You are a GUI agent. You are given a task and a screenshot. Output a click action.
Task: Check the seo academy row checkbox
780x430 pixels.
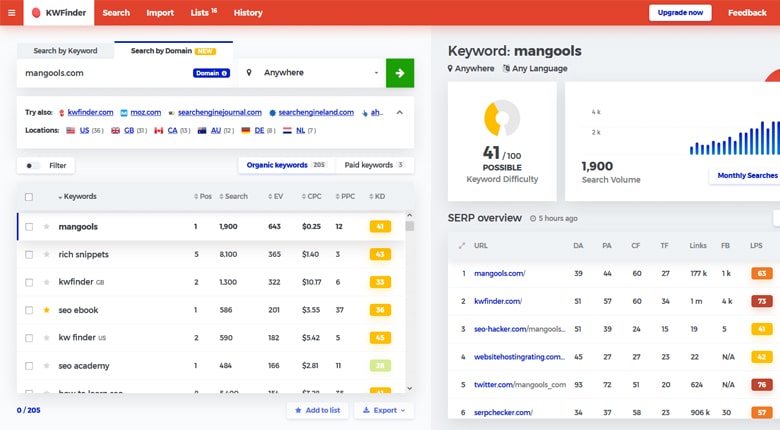(29, 366)
